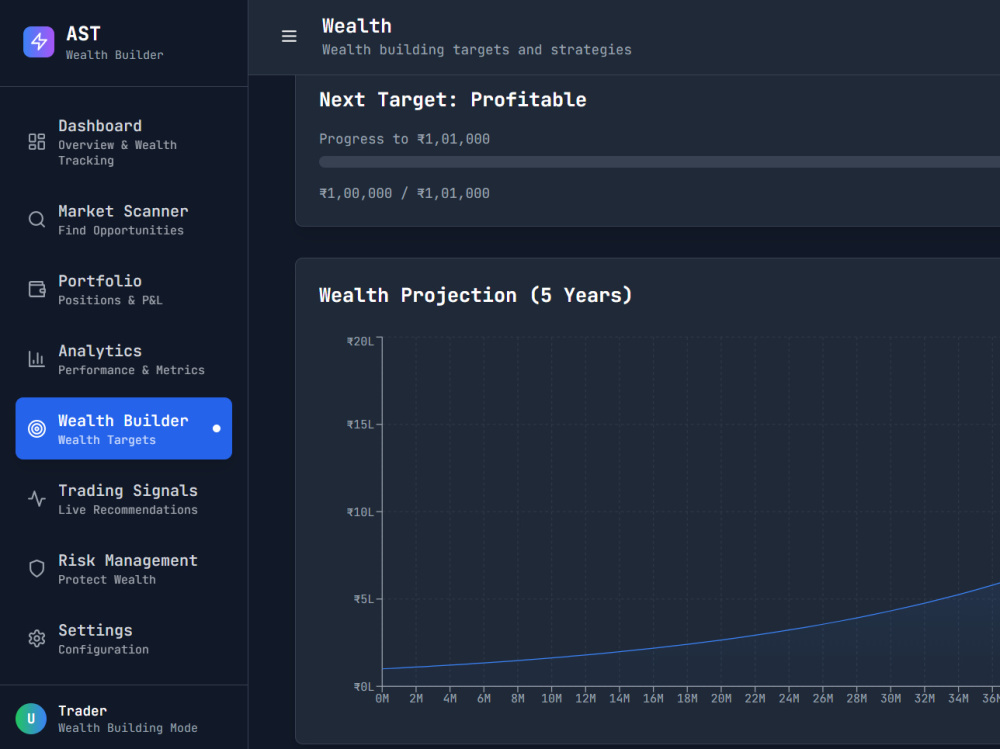
Task: Click the Risk Management shield icon
Action: [x=37, y=568]
